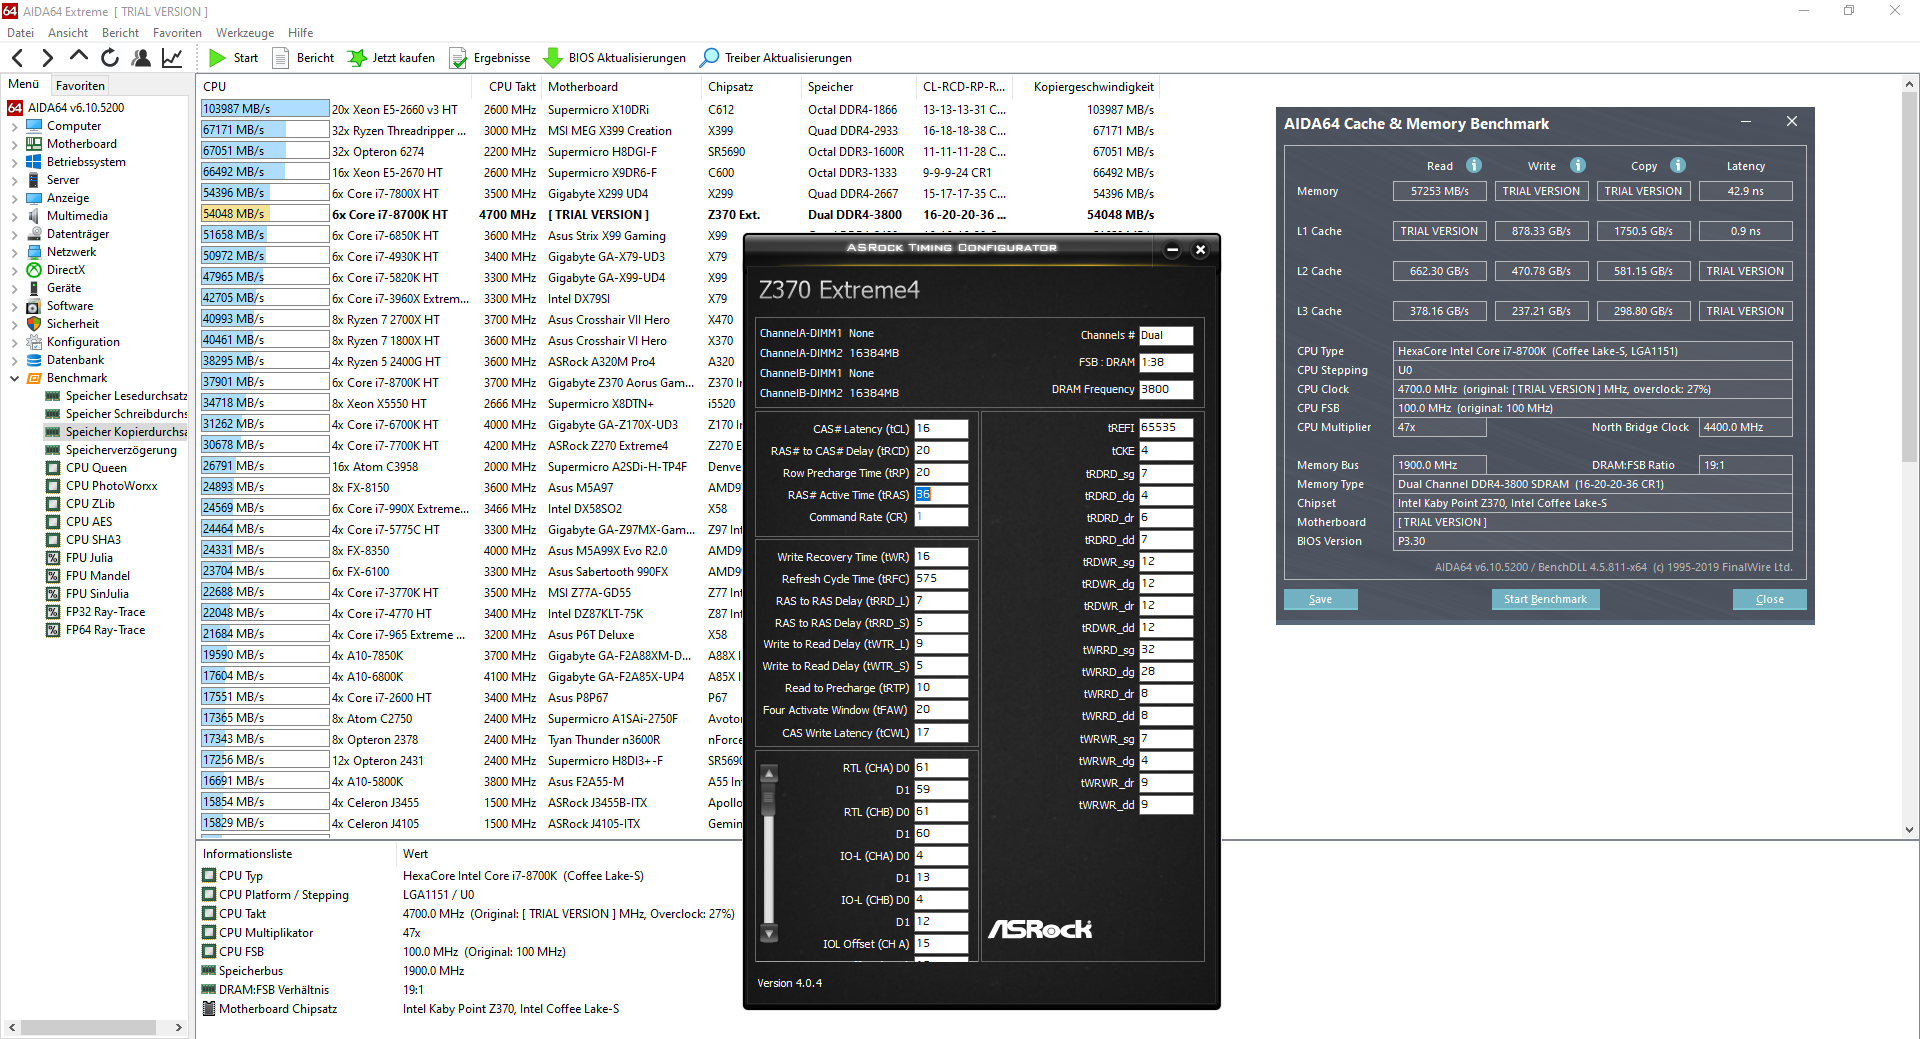Expand the Datenträger tree node arrow
Image resolution: width=1920 pixels, height=1039 pixels.
[14, 234]
